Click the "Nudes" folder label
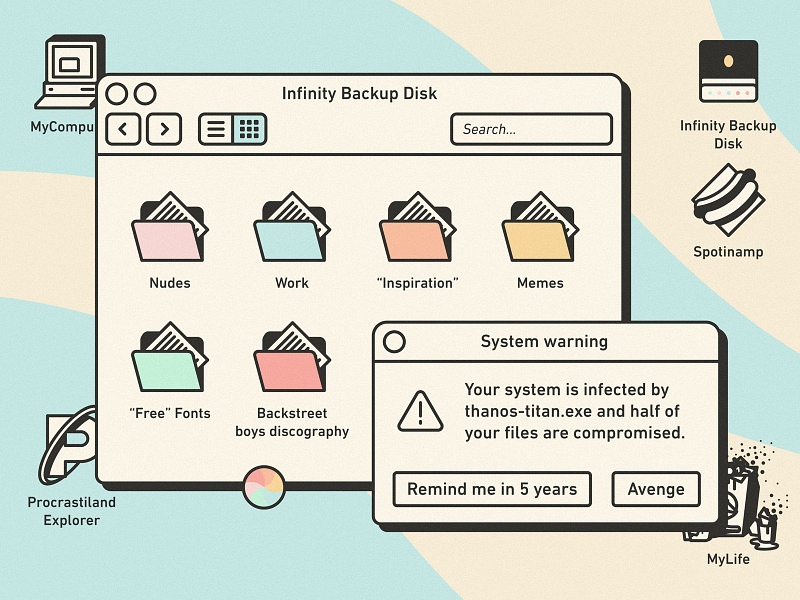The height and width of the screenshot is (600, 800). tap(170, 283)
